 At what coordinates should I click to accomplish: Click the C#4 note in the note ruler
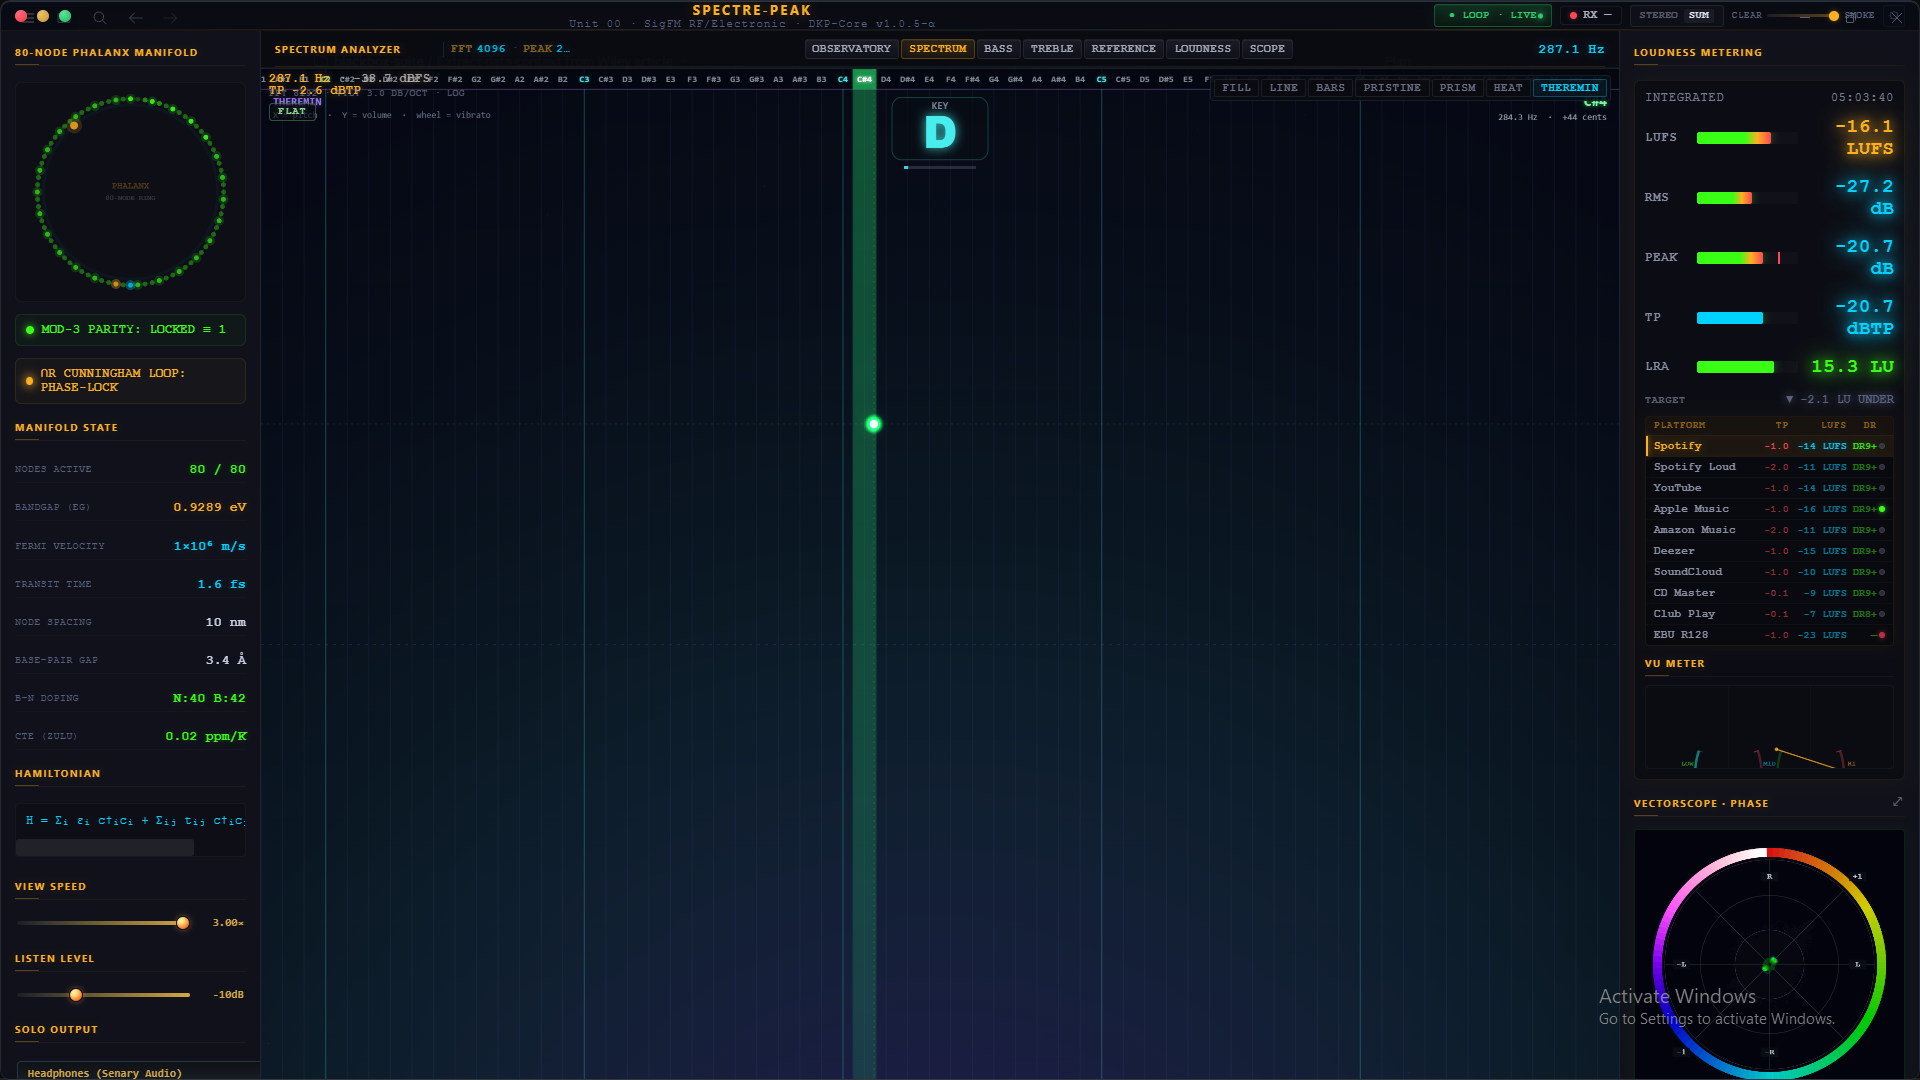coord(864,79)
